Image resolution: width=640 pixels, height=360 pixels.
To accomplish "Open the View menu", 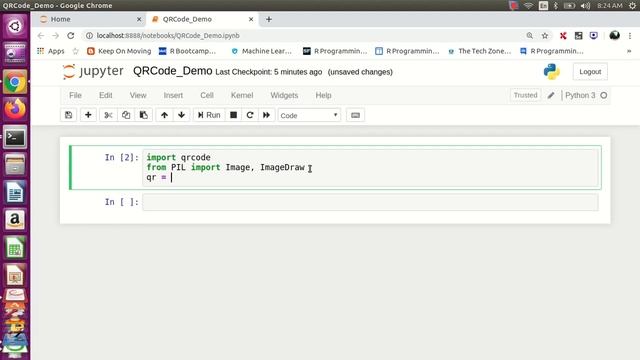I will [138, 95].
